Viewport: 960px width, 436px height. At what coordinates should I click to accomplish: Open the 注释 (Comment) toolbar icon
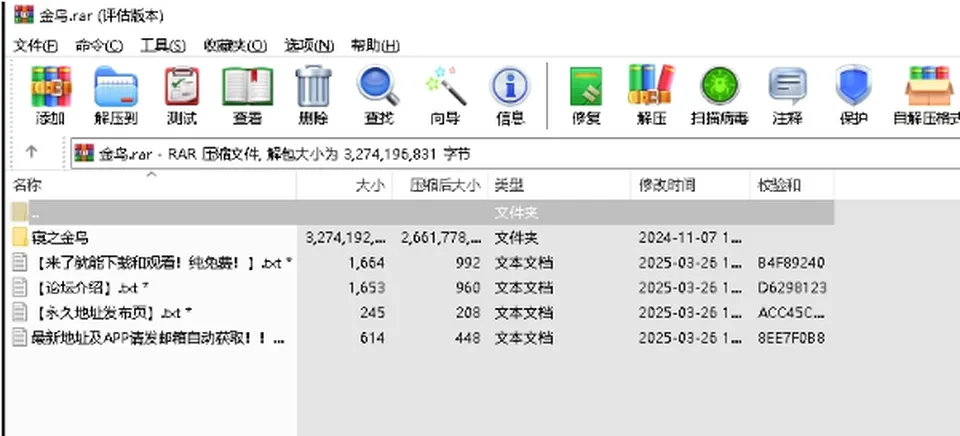coord(787,86)
